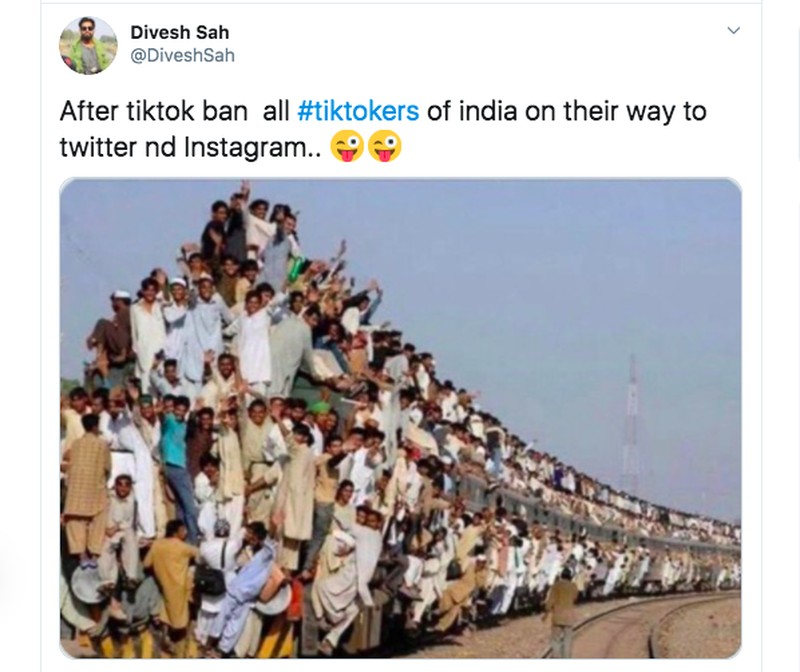Click the word "twitter" in the tweet

[98, 148]
